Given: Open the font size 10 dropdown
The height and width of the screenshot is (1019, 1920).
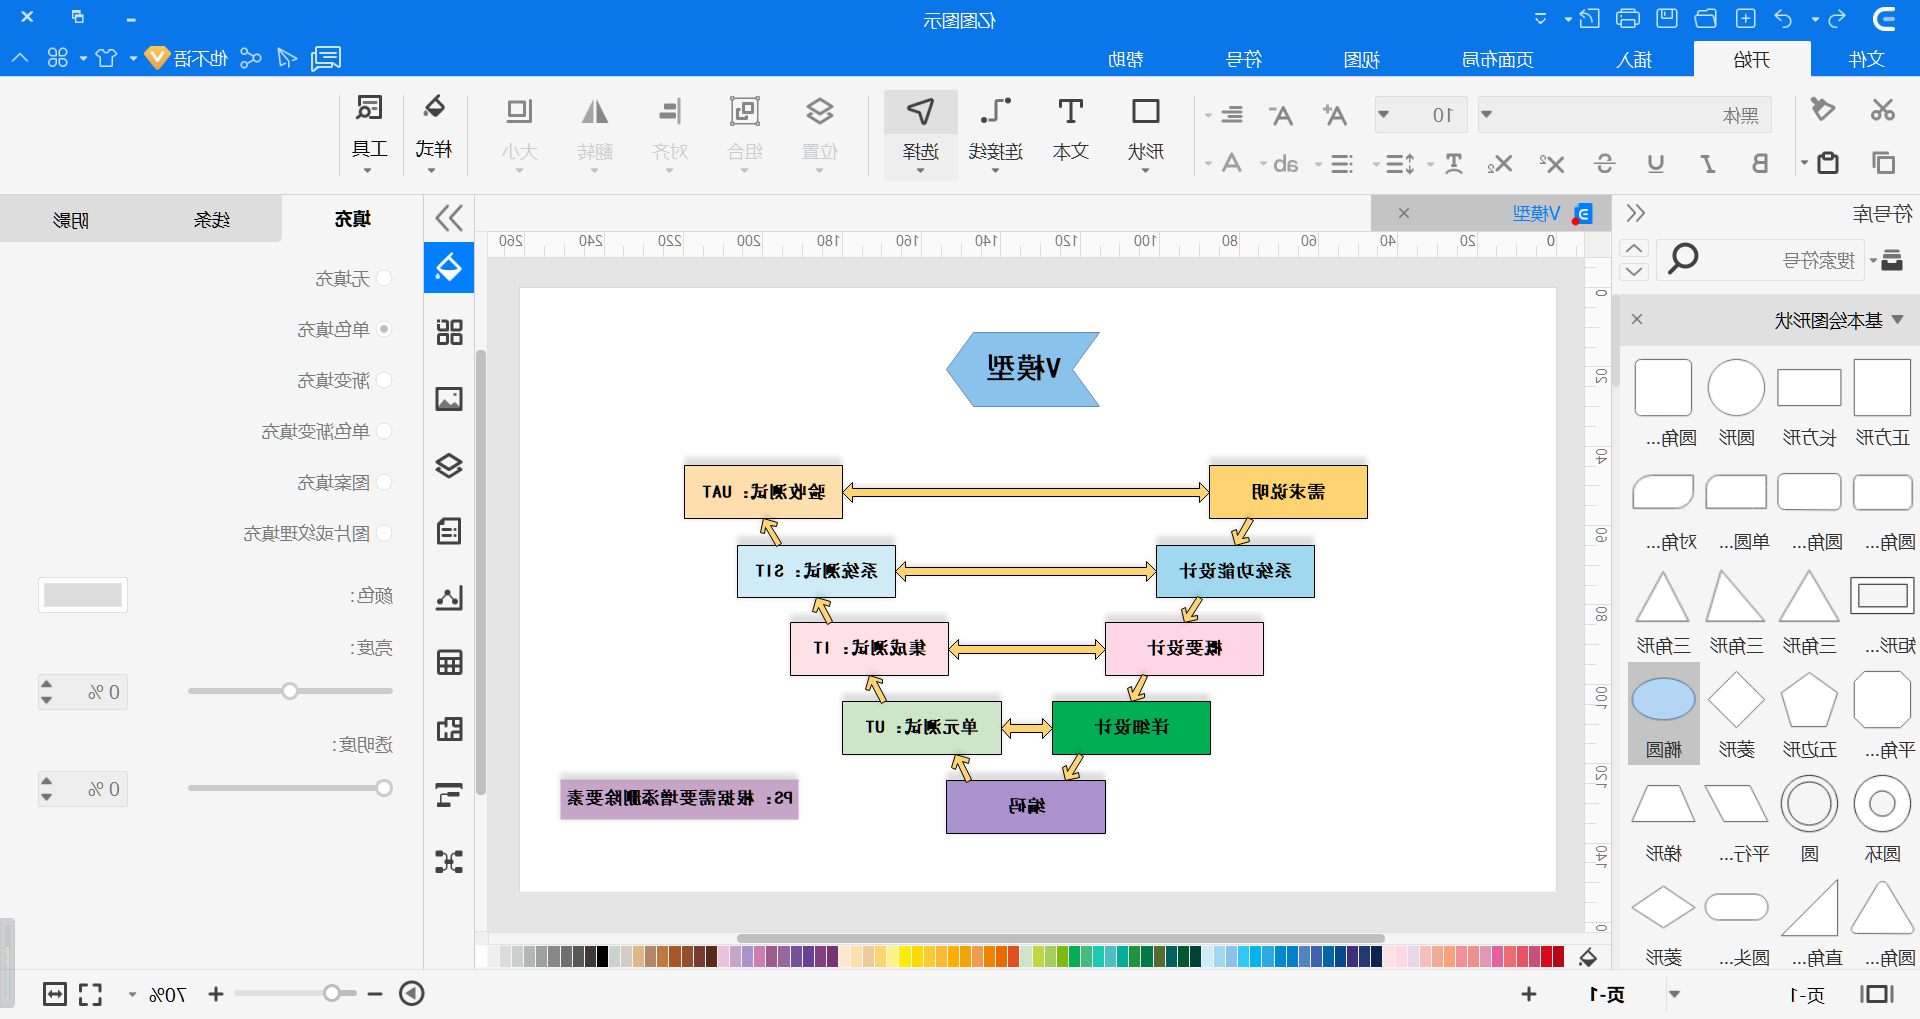Looking at the screenshot, I should pos(1383,115).
